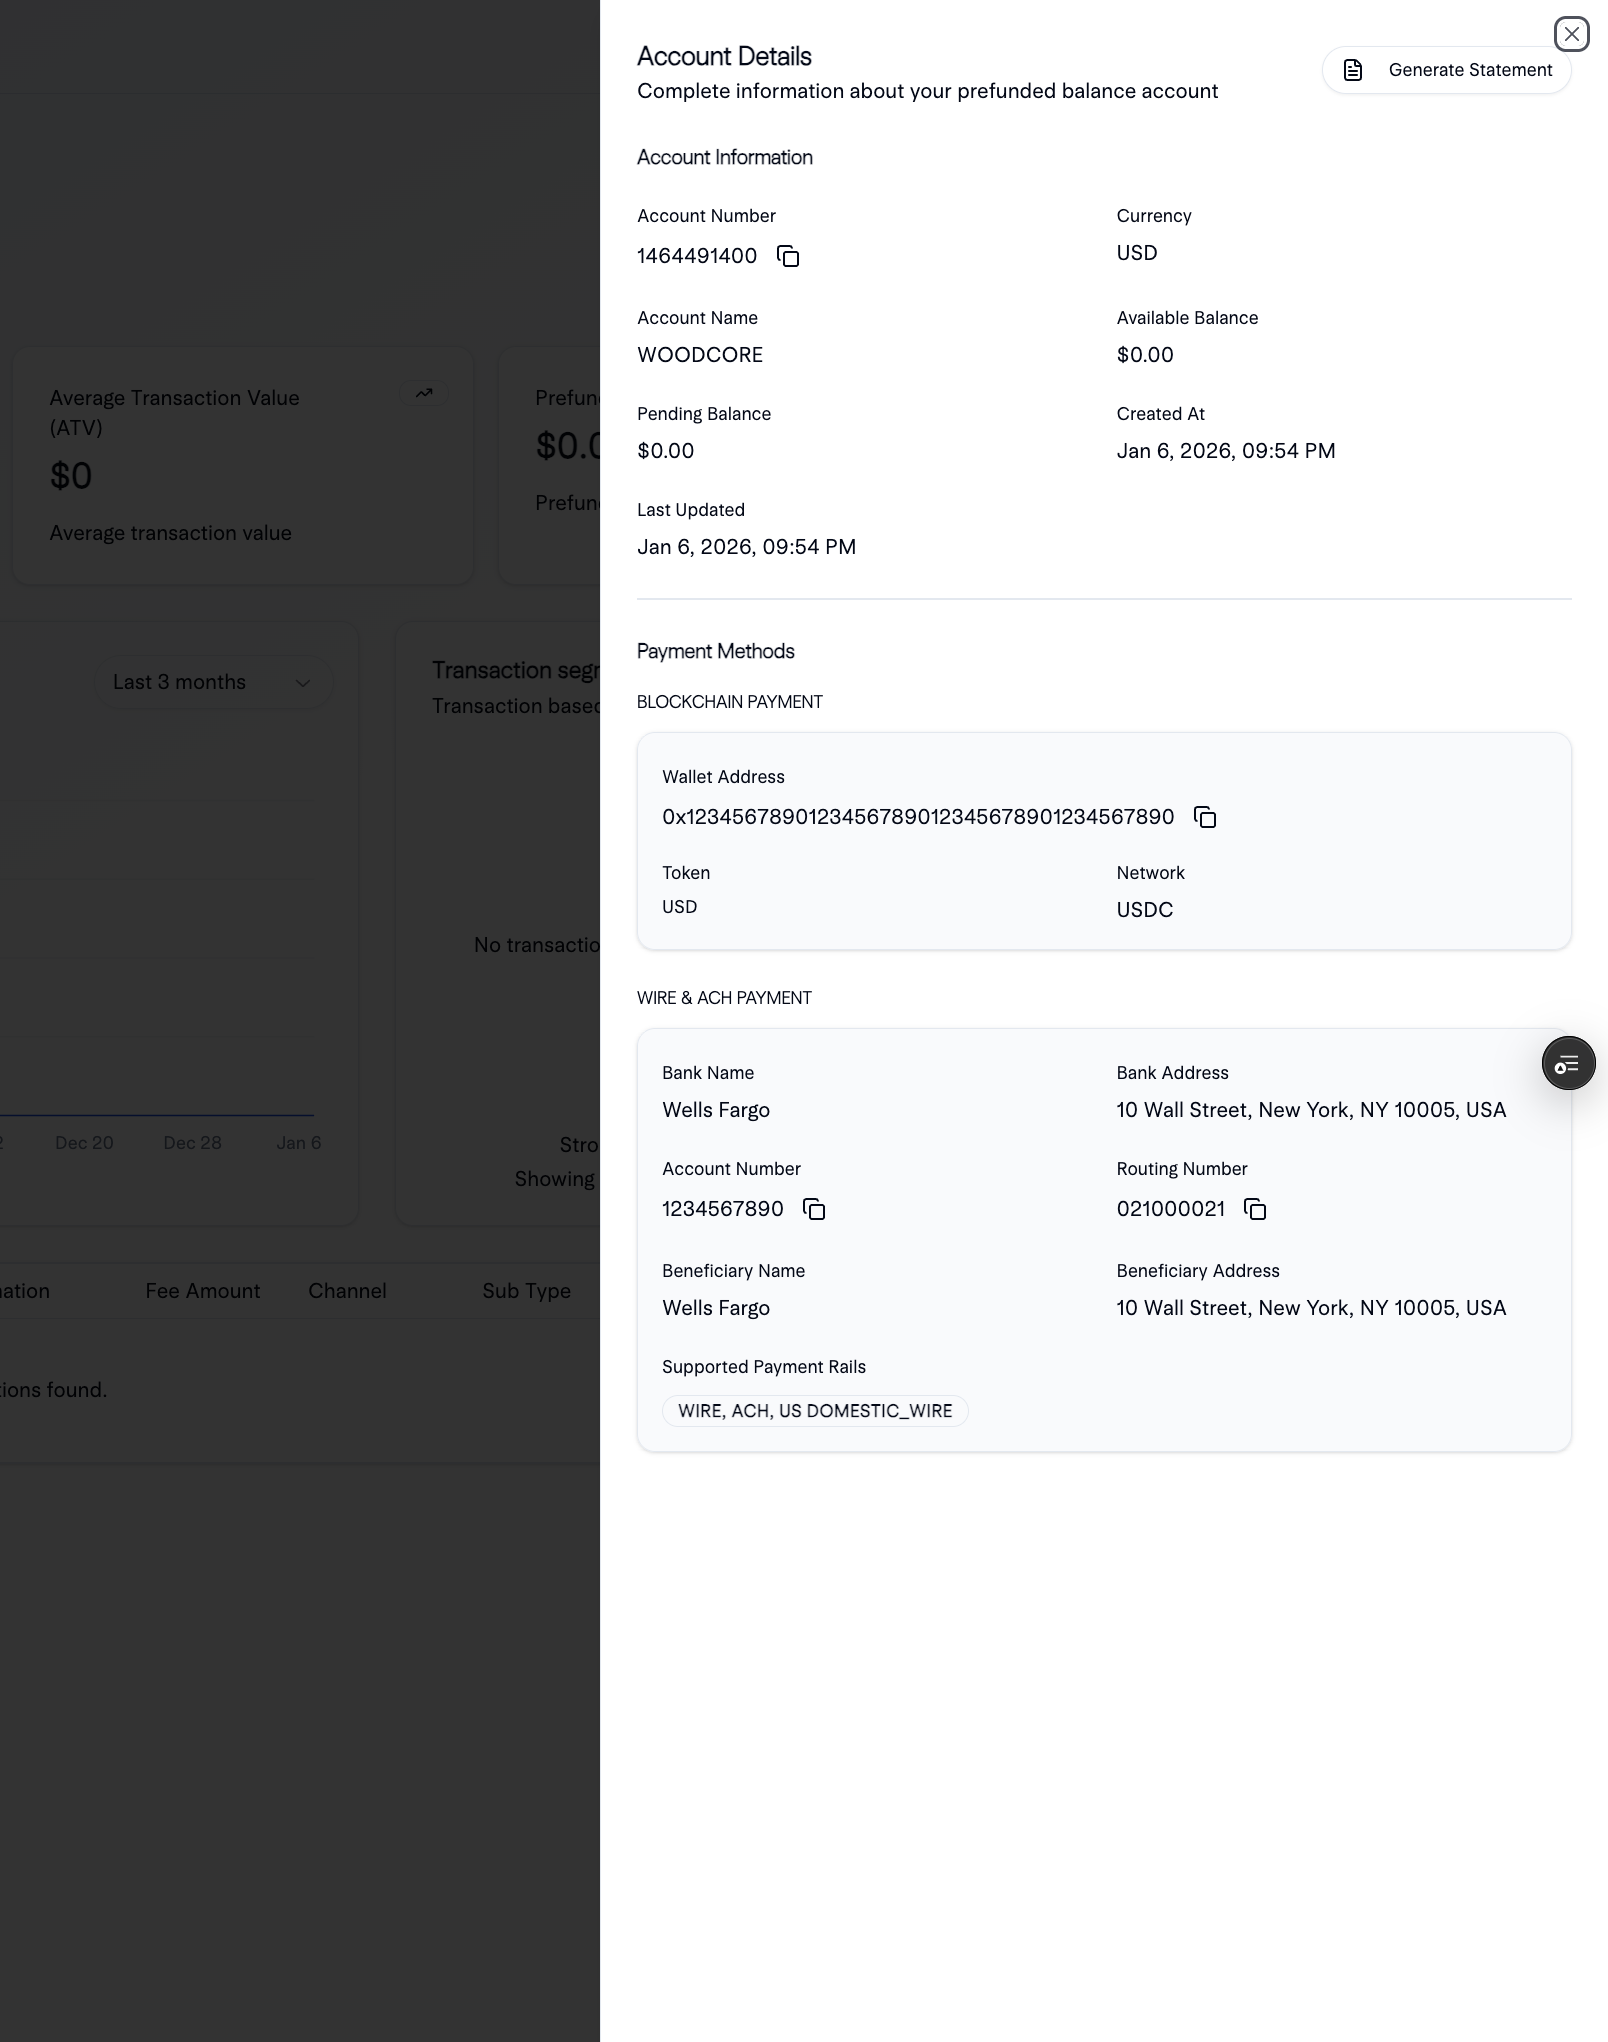
Task: Copy bank account number 1234567890
Action: tap(814, 1210)
